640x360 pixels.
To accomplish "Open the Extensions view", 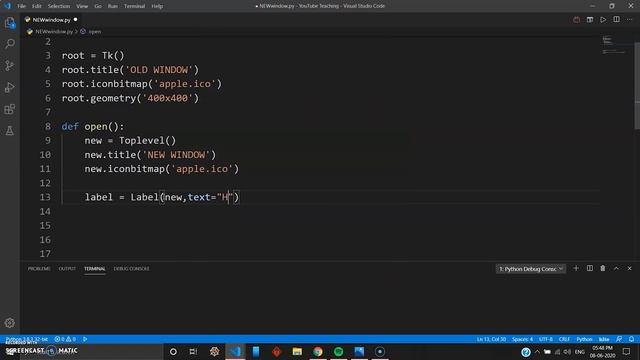I will (10, 109).
